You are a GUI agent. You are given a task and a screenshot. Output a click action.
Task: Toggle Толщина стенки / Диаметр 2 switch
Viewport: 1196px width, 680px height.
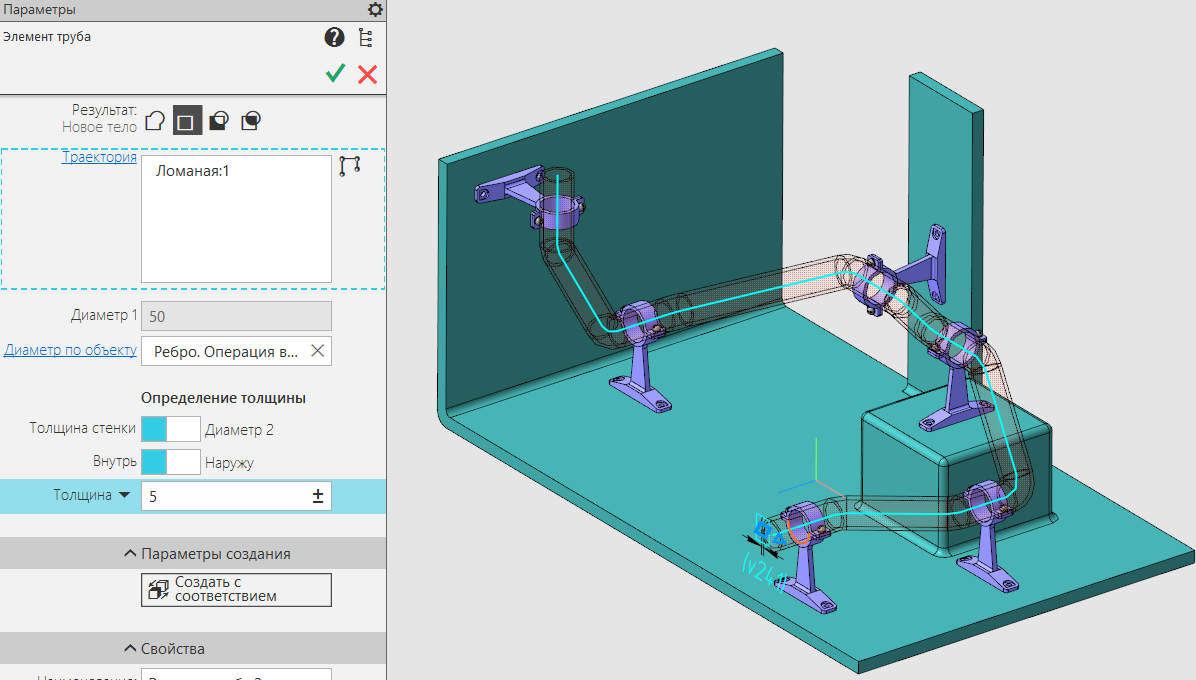(x=171, y=429)
